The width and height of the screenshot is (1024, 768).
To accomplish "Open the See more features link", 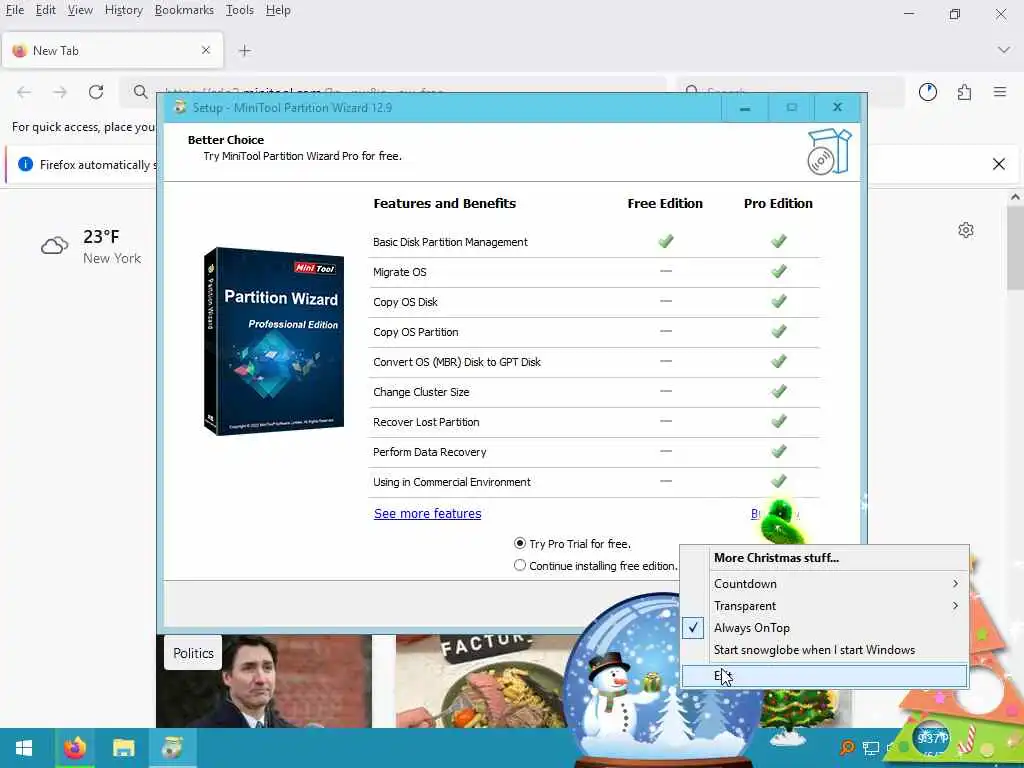I will [x=428, y=513].
